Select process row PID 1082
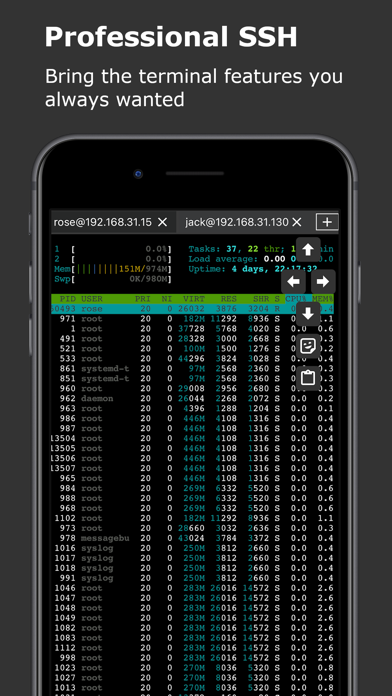 [x=192, y=628]
